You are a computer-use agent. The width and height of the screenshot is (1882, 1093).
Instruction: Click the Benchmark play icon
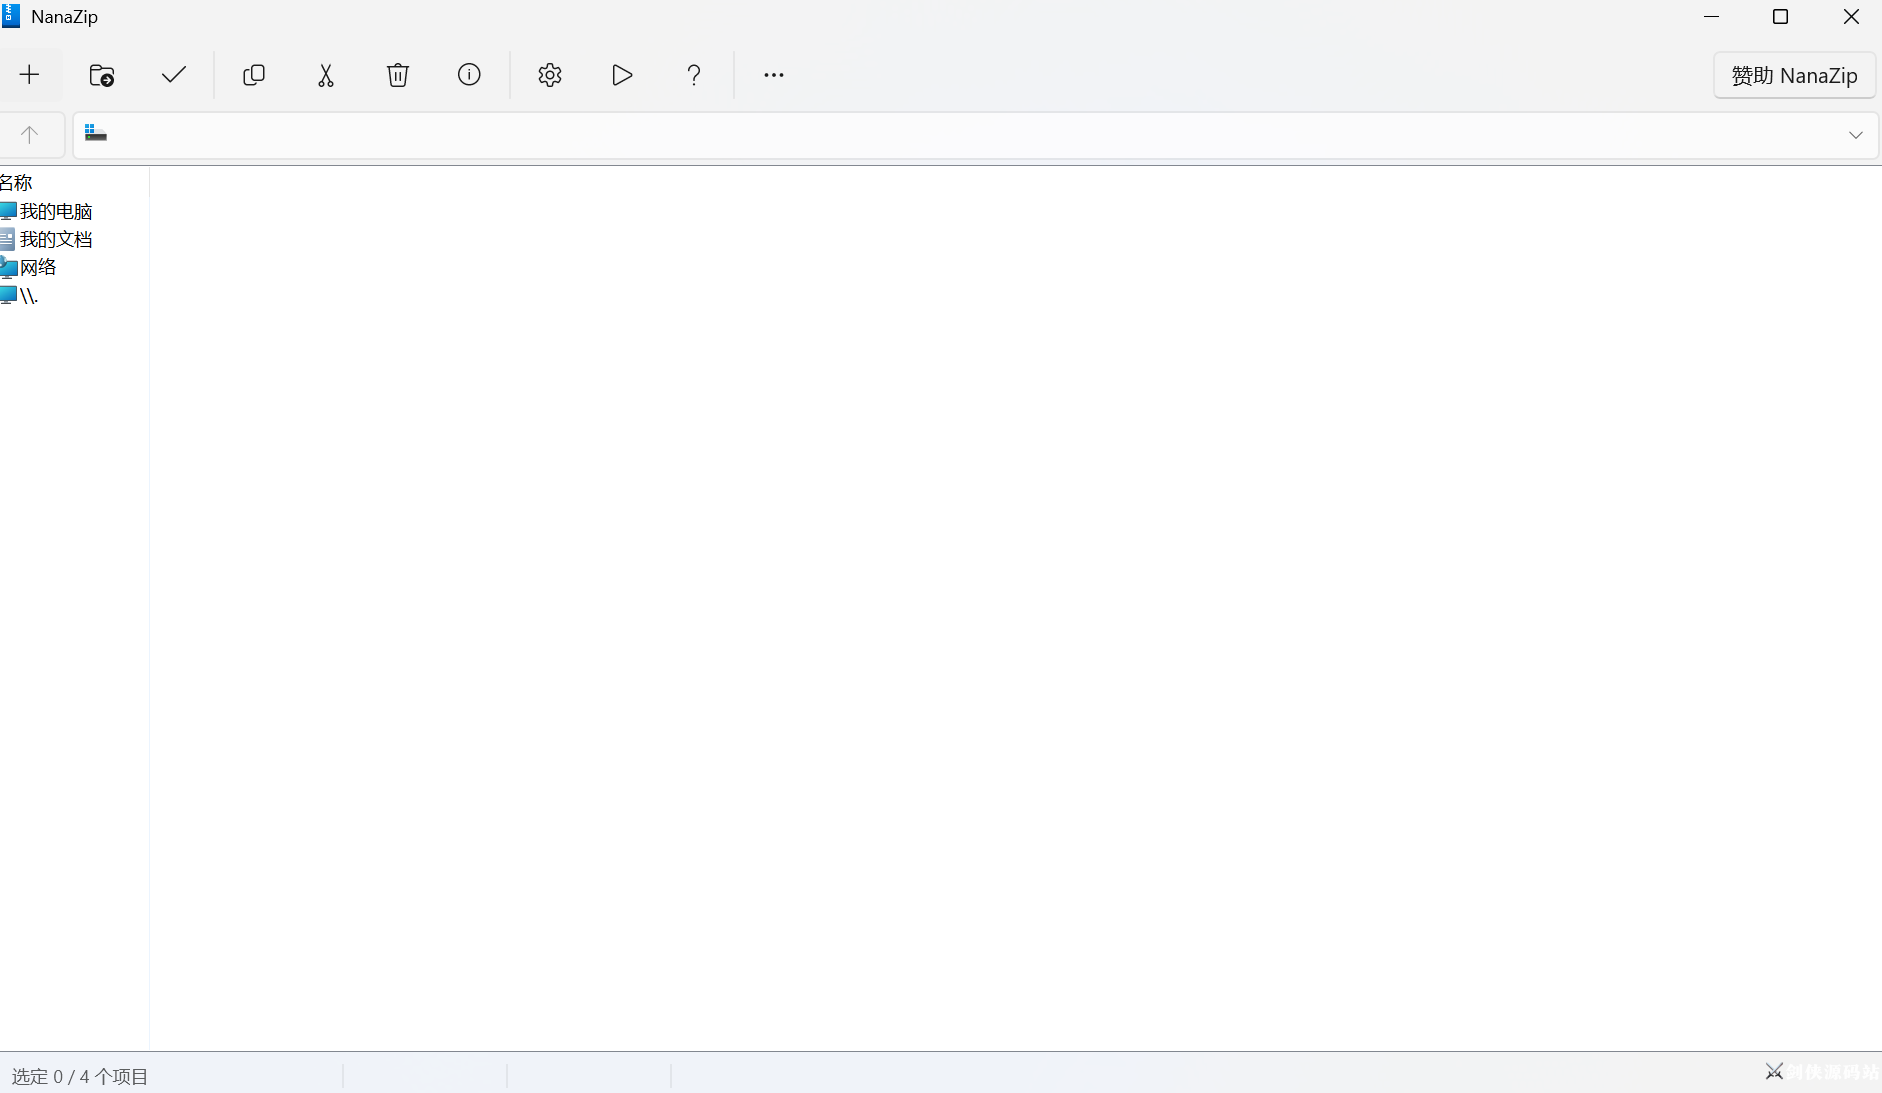point(622,75)
